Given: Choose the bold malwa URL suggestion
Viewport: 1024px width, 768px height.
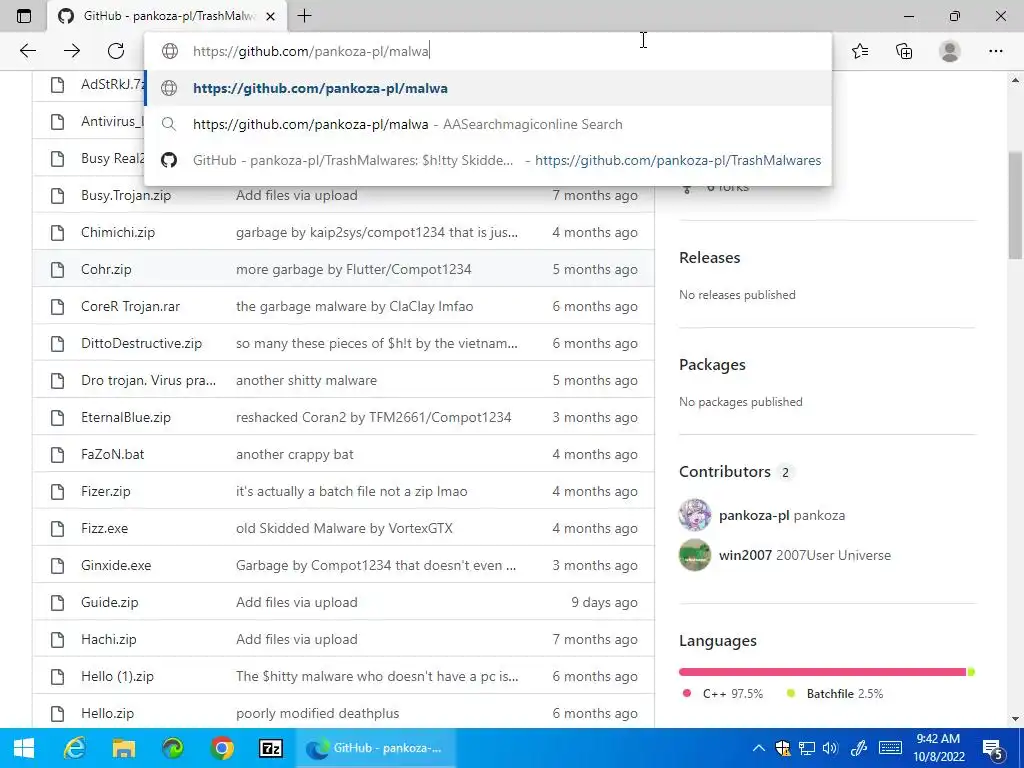Looking at the screenshot, I should click(488, 88).
